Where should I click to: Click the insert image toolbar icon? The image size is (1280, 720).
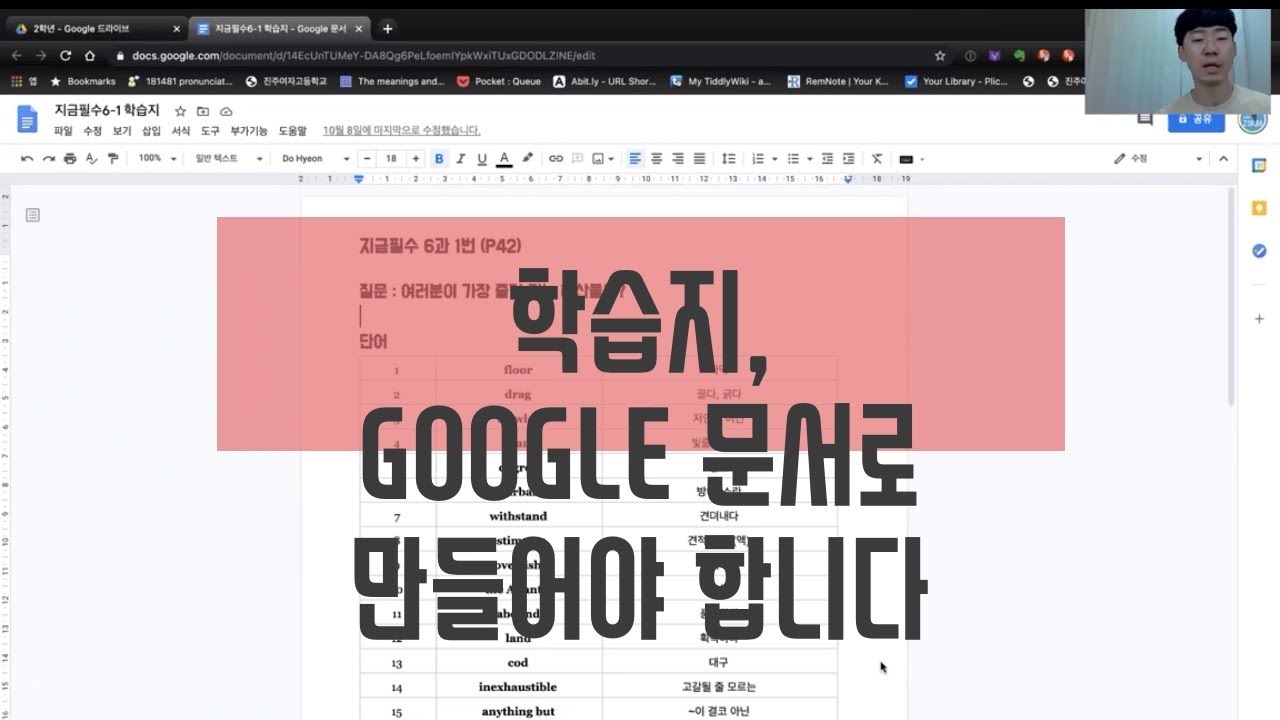pyautogui.click(x=598, y=158)
